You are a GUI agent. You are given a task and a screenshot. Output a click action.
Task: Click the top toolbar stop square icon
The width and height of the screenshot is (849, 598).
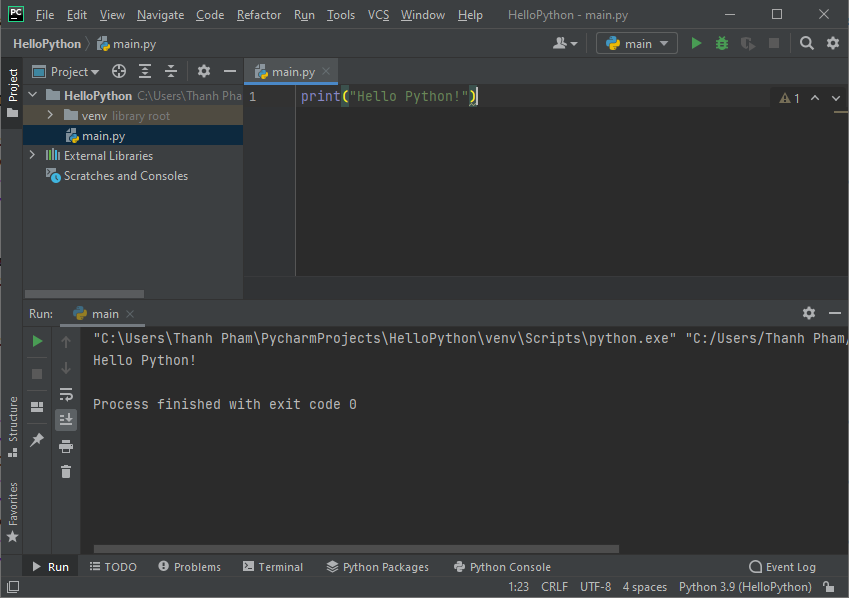coord(774,43)
